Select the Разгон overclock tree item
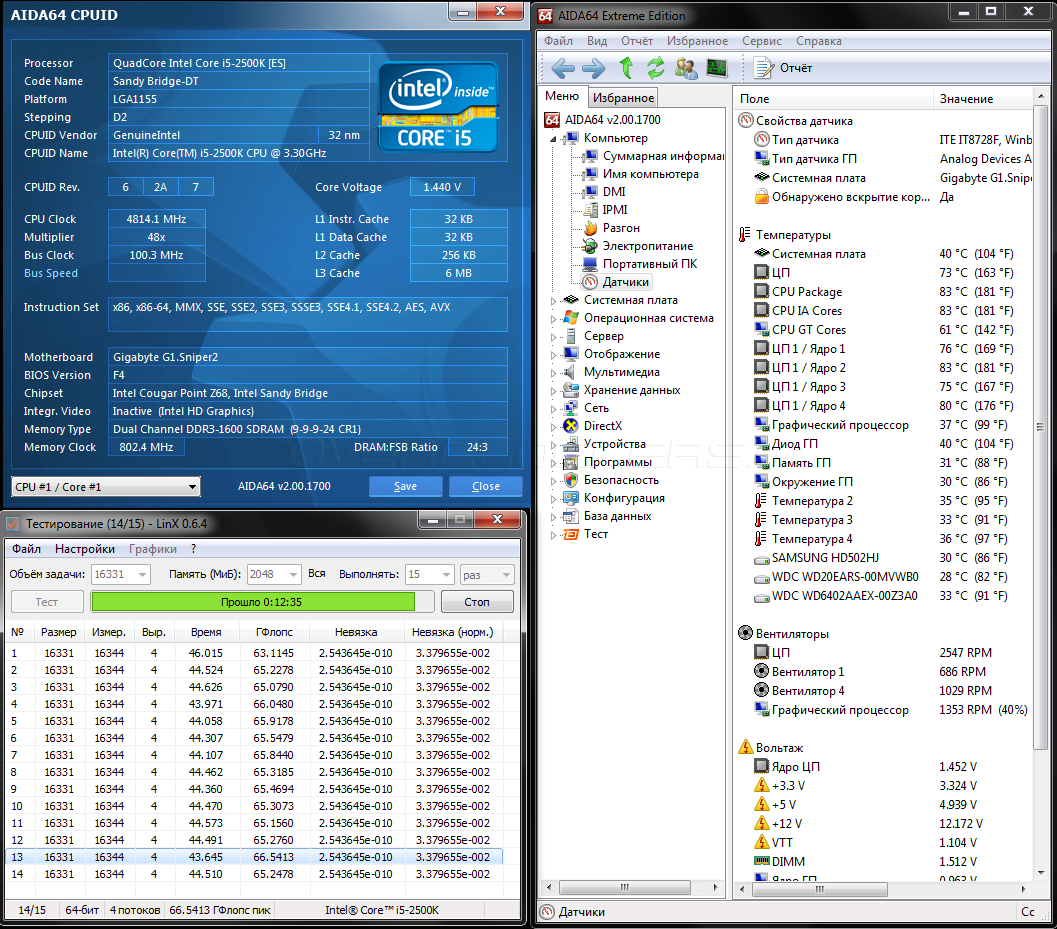This screenshot has width=1057, height=929. point(620,228)
